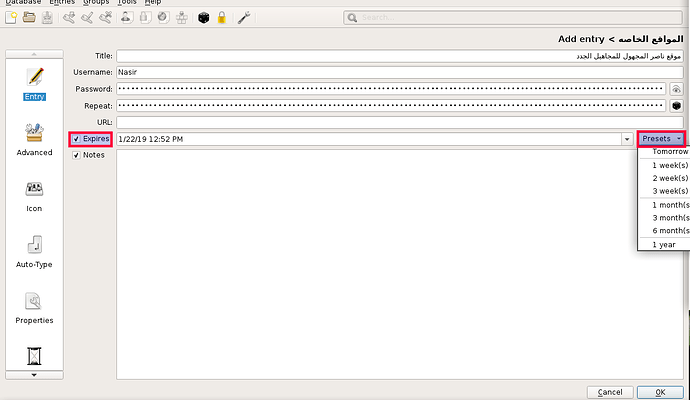Viewport: 690px width, 400px height.
Task: Click the Cancel button
Action: point(610,392)
